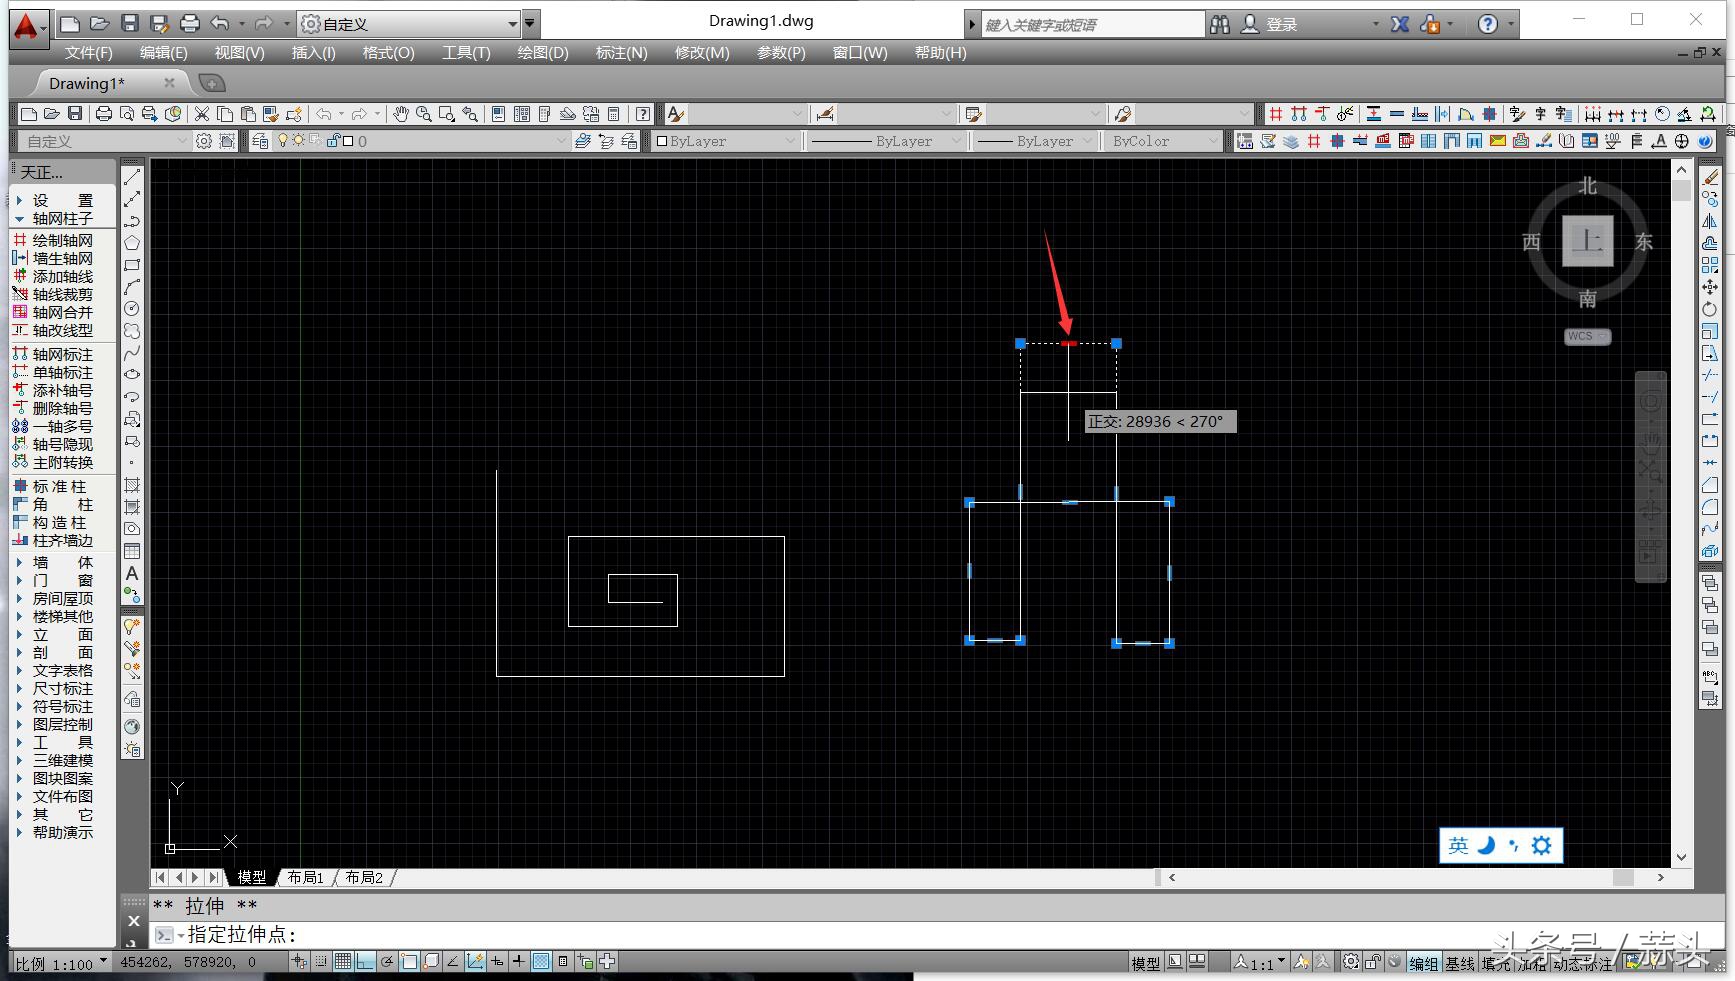1735x981 pixels.
Task: Click the search keyword input field
Action: point(1093,24)
